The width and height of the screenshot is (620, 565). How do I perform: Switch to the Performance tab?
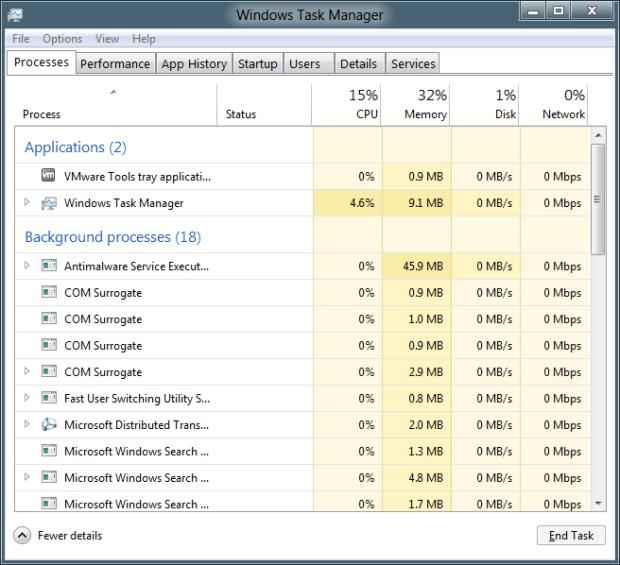(x=115, y=64)
